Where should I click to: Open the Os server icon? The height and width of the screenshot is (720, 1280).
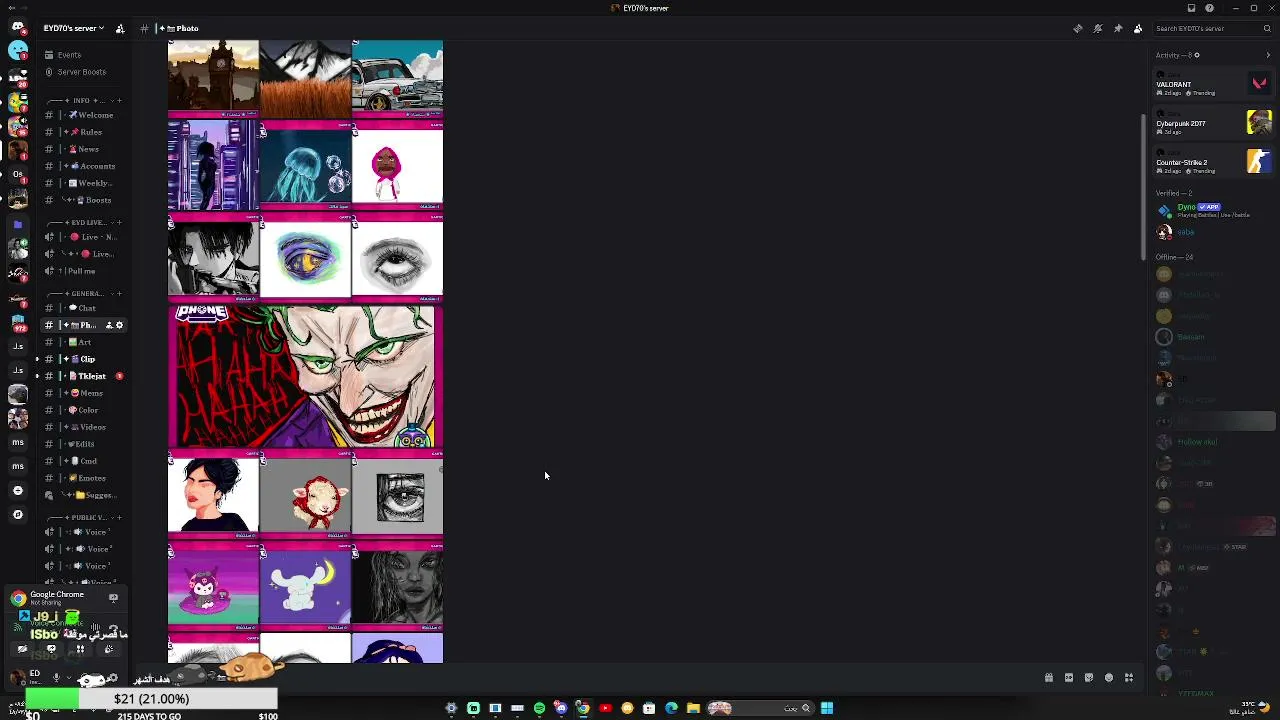(x=18, y=174)
